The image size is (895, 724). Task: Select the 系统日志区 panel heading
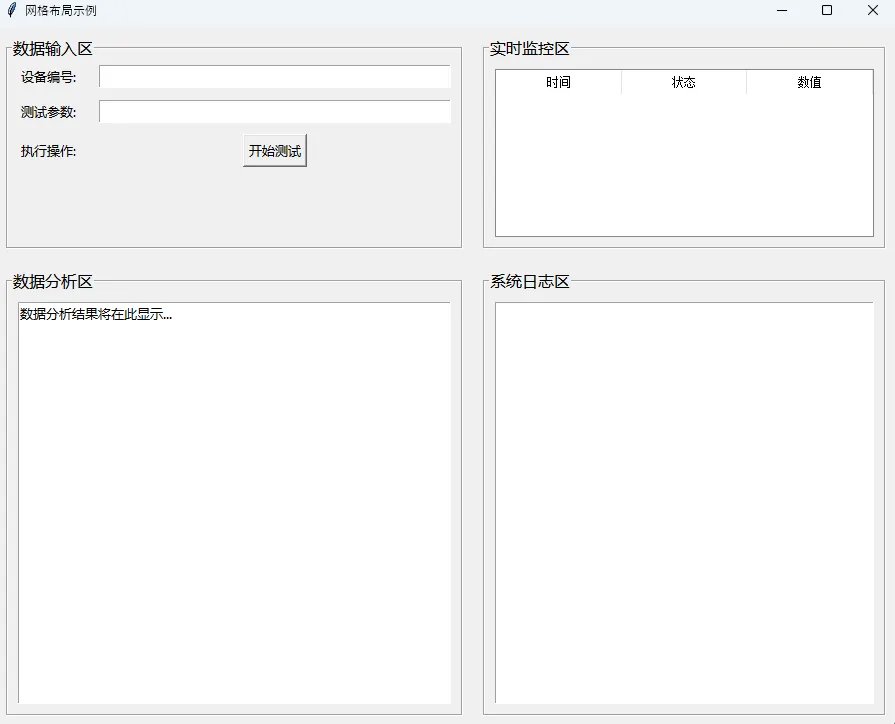530,282
